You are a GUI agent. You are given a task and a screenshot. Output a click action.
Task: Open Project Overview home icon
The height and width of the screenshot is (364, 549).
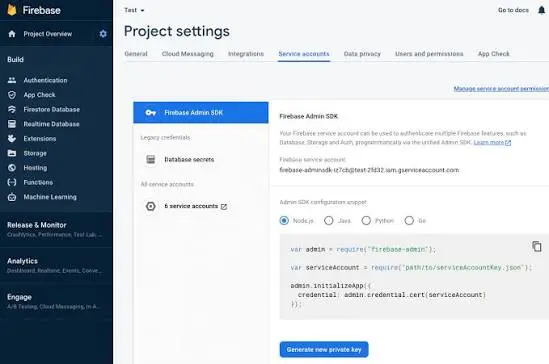tap(12, 34)
